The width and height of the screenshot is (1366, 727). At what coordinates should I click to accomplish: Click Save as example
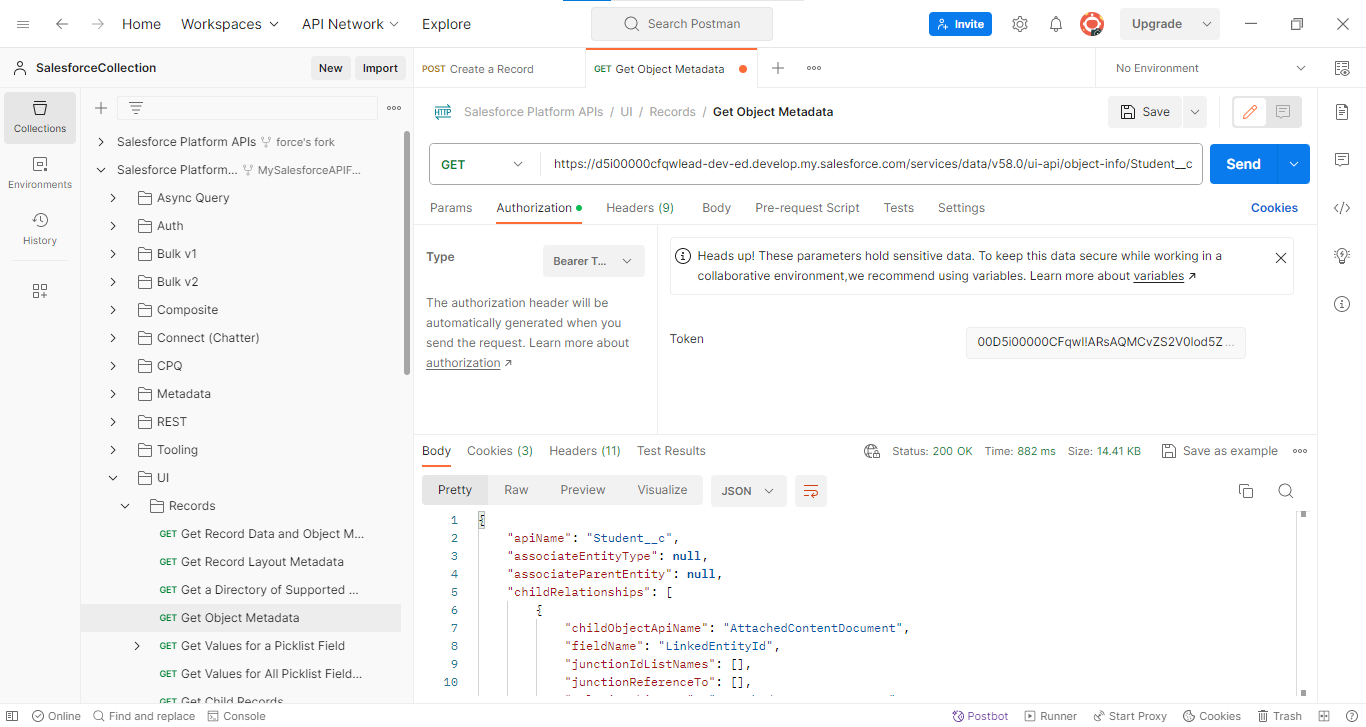(1220, 451)
